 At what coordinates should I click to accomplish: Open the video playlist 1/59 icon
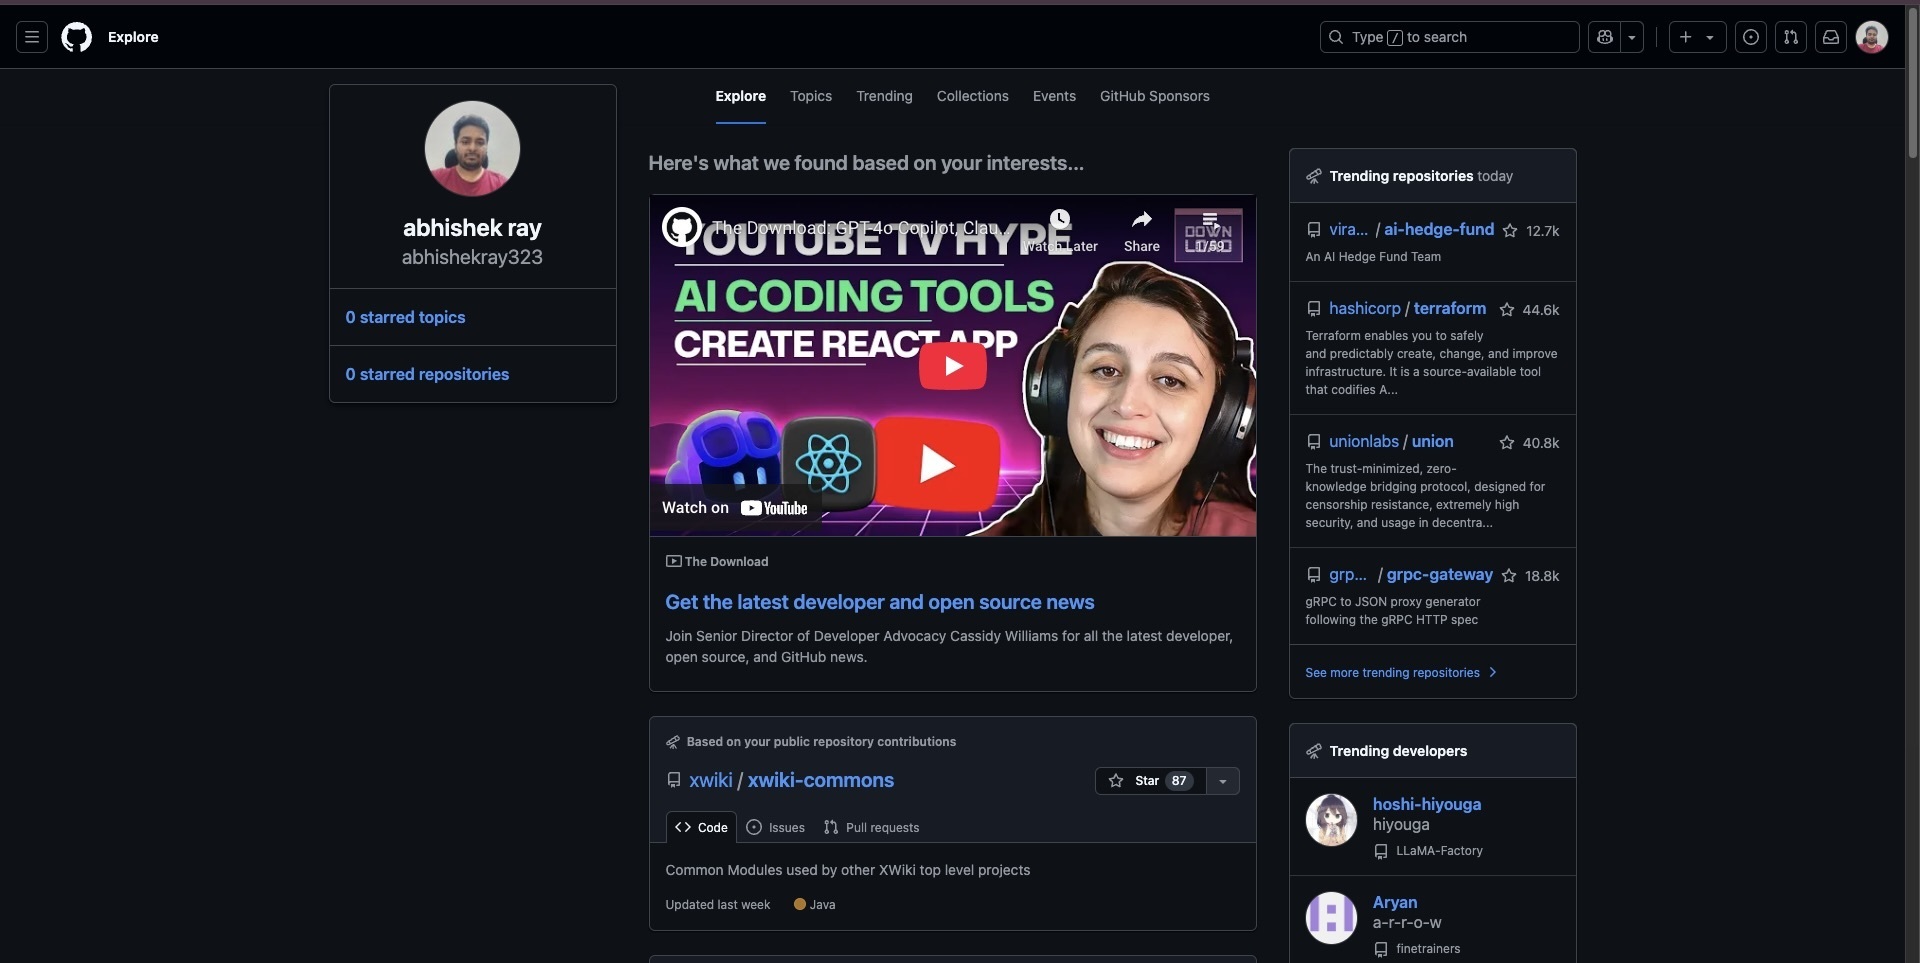pos(1209,234)
